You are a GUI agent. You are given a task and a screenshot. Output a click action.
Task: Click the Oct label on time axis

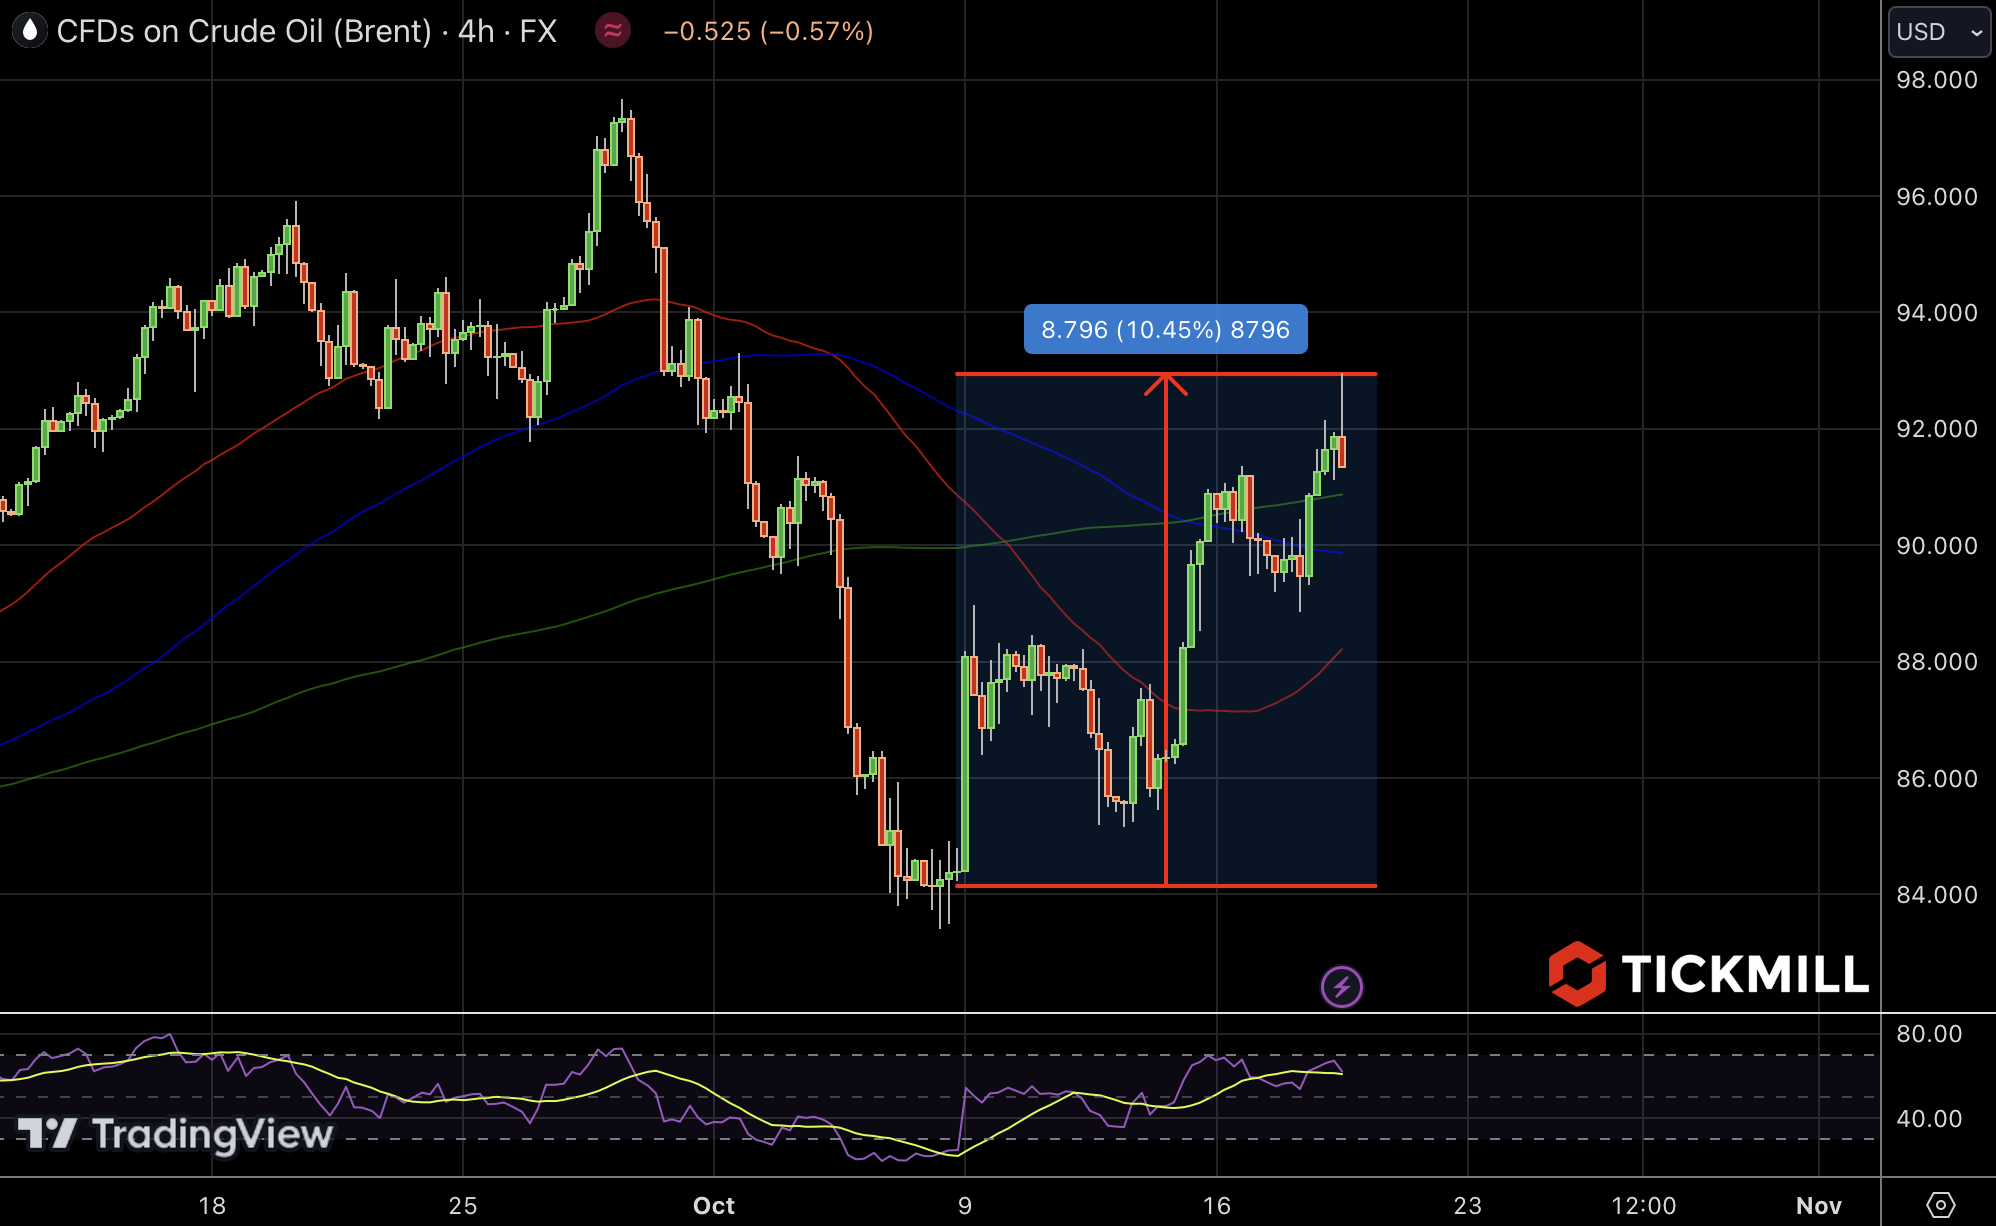click(714, 1205)
